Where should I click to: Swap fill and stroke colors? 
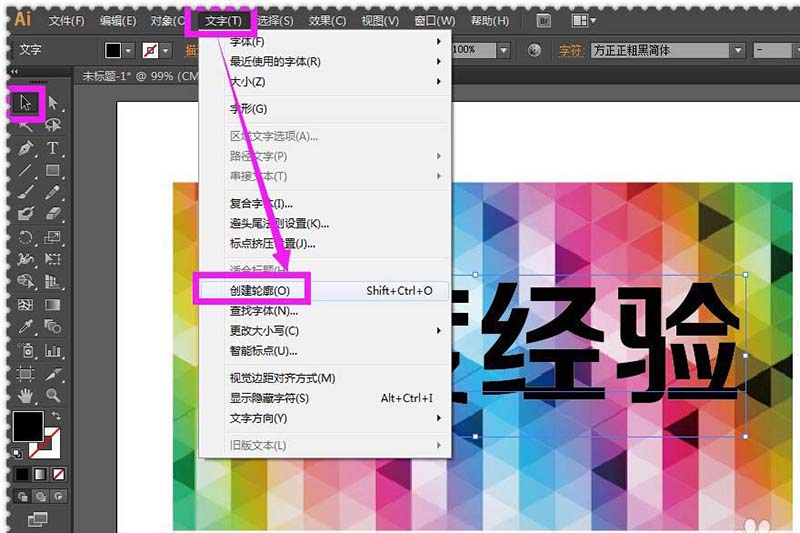[56, 416]
